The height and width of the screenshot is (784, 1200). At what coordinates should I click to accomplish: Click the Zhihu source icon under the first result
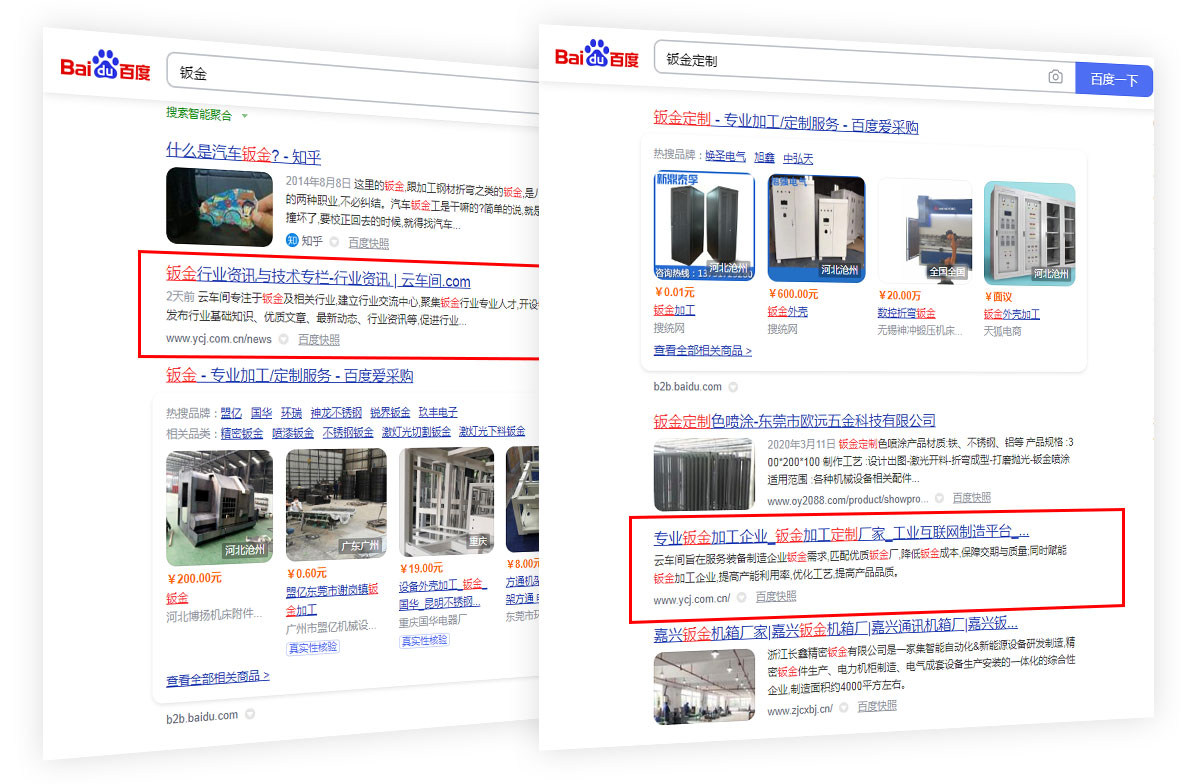pyautogui.click(x=292, y=241)
